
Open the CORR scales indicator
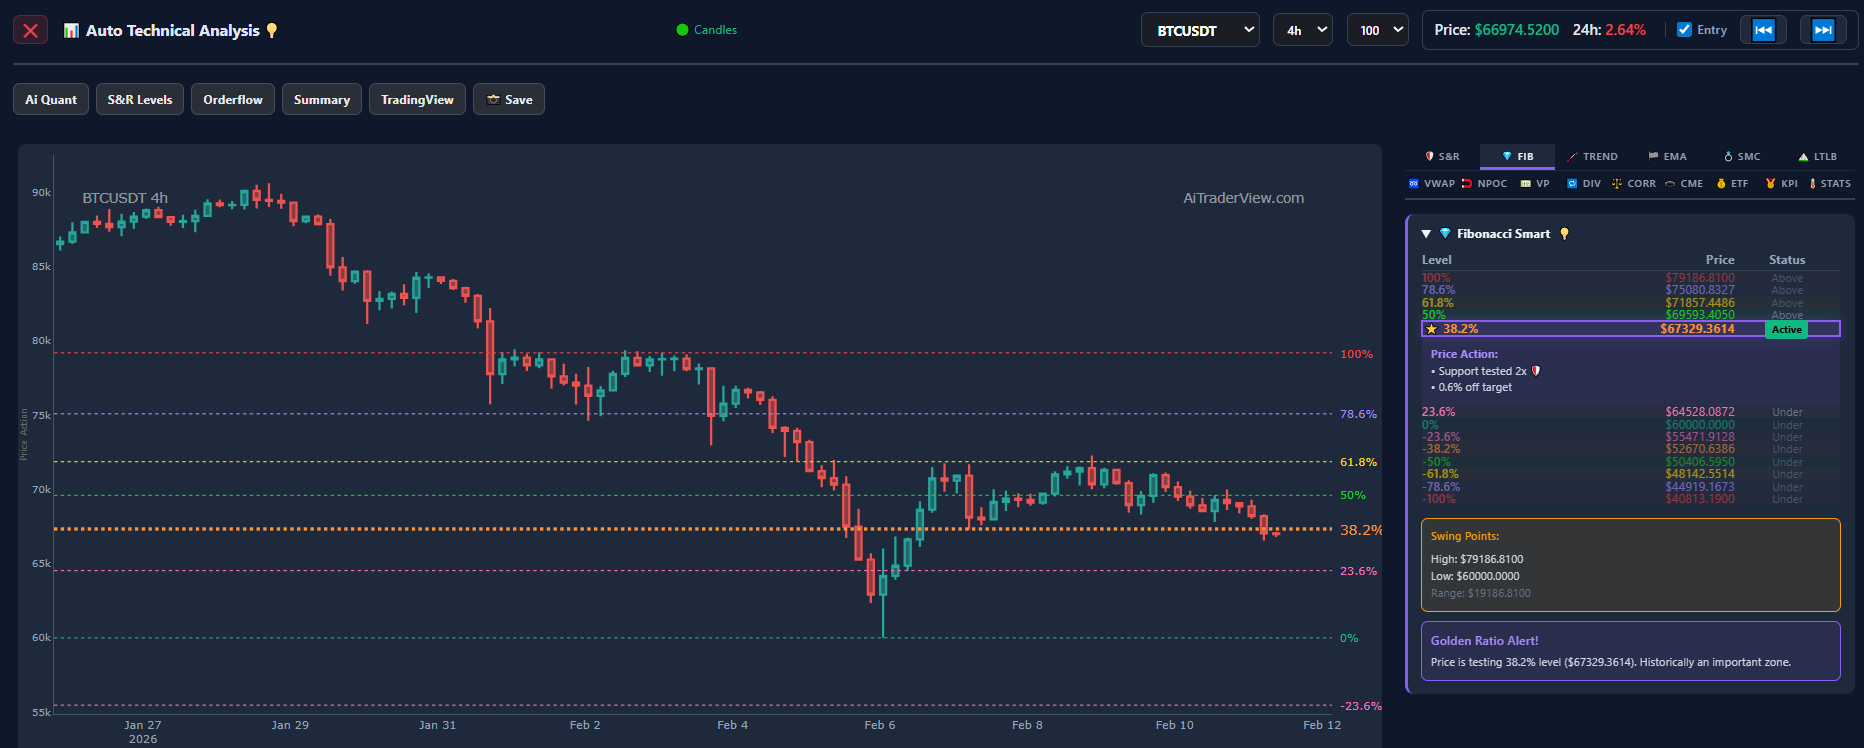1633,184
